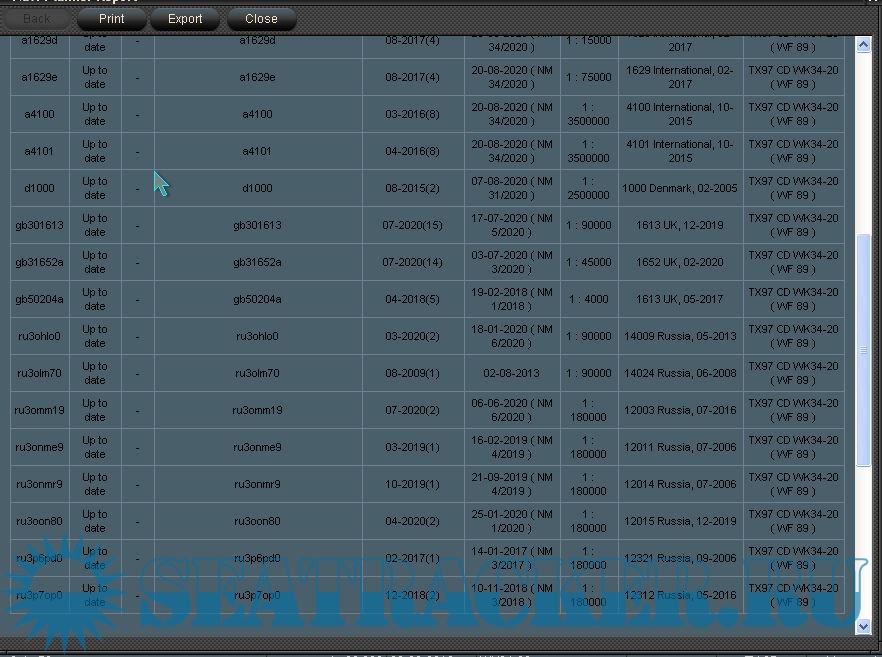
Task: Click the scrollbar down arrow
Action: pyautogui.click(x=864, y=626)
